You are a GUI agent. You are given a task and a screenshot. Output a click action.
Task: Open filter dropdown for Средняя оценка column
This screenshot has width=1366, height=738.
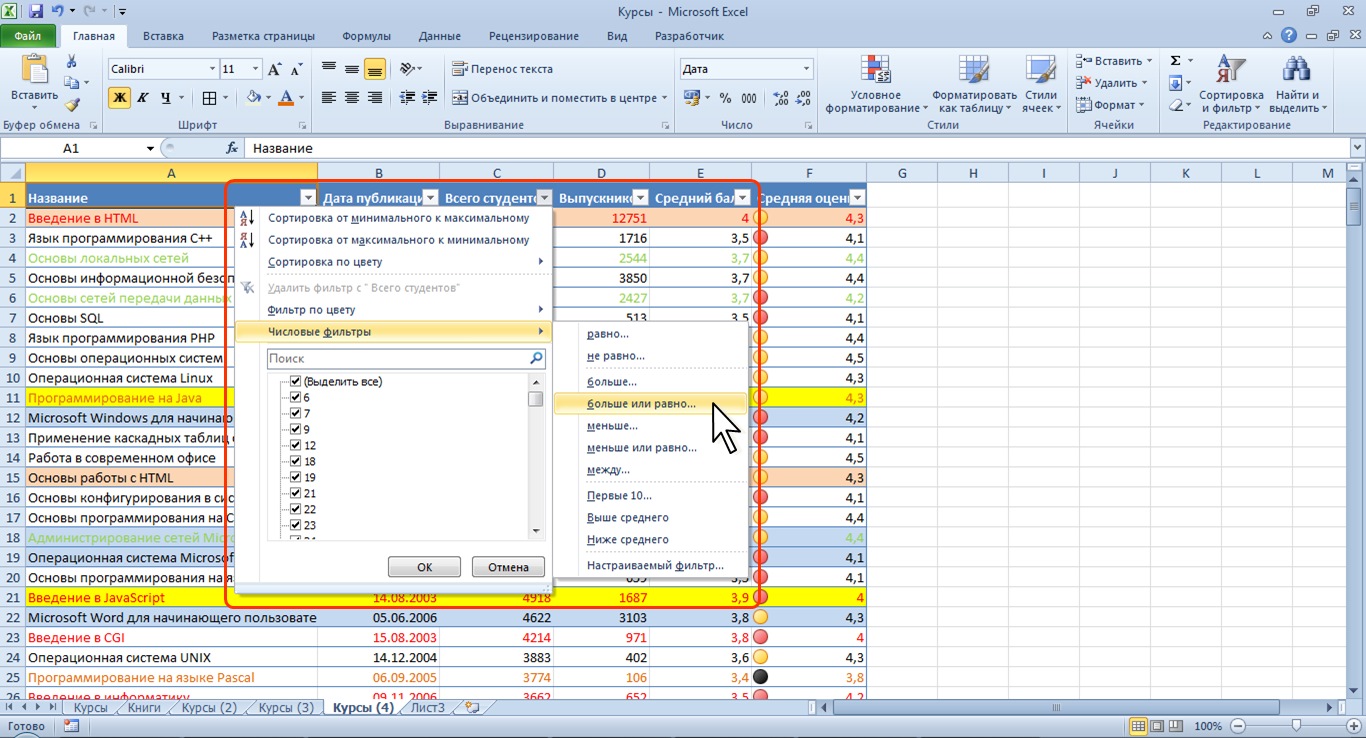click(x=857, y=198)
